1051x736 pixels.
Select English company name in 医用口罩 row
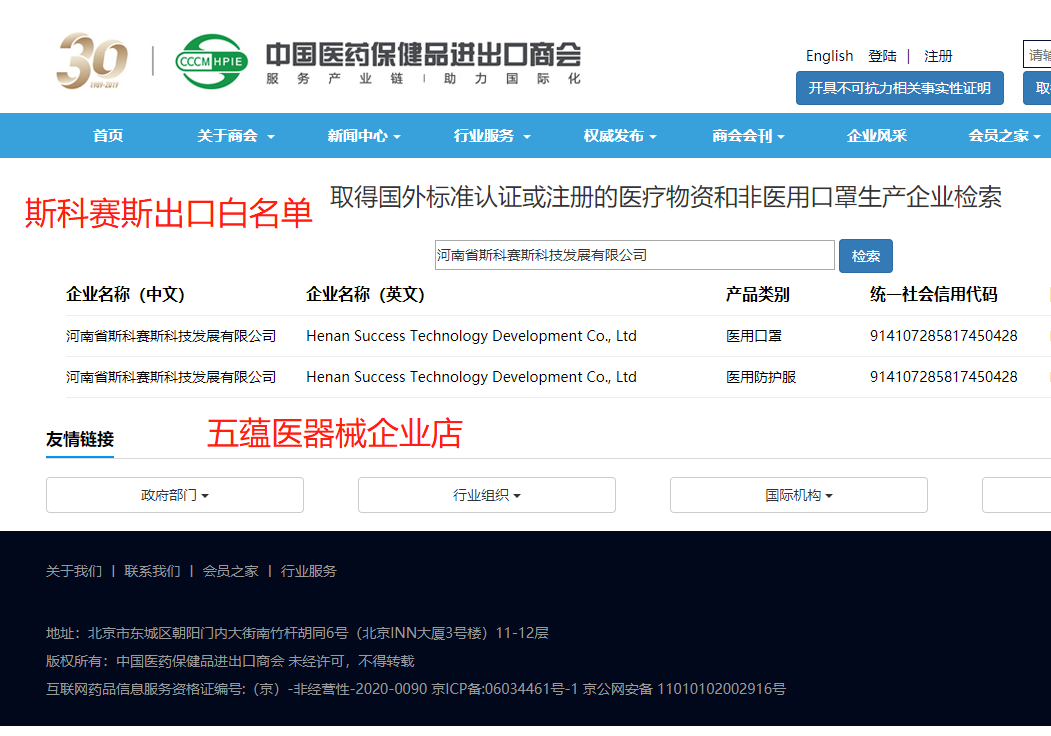(471, 336)
